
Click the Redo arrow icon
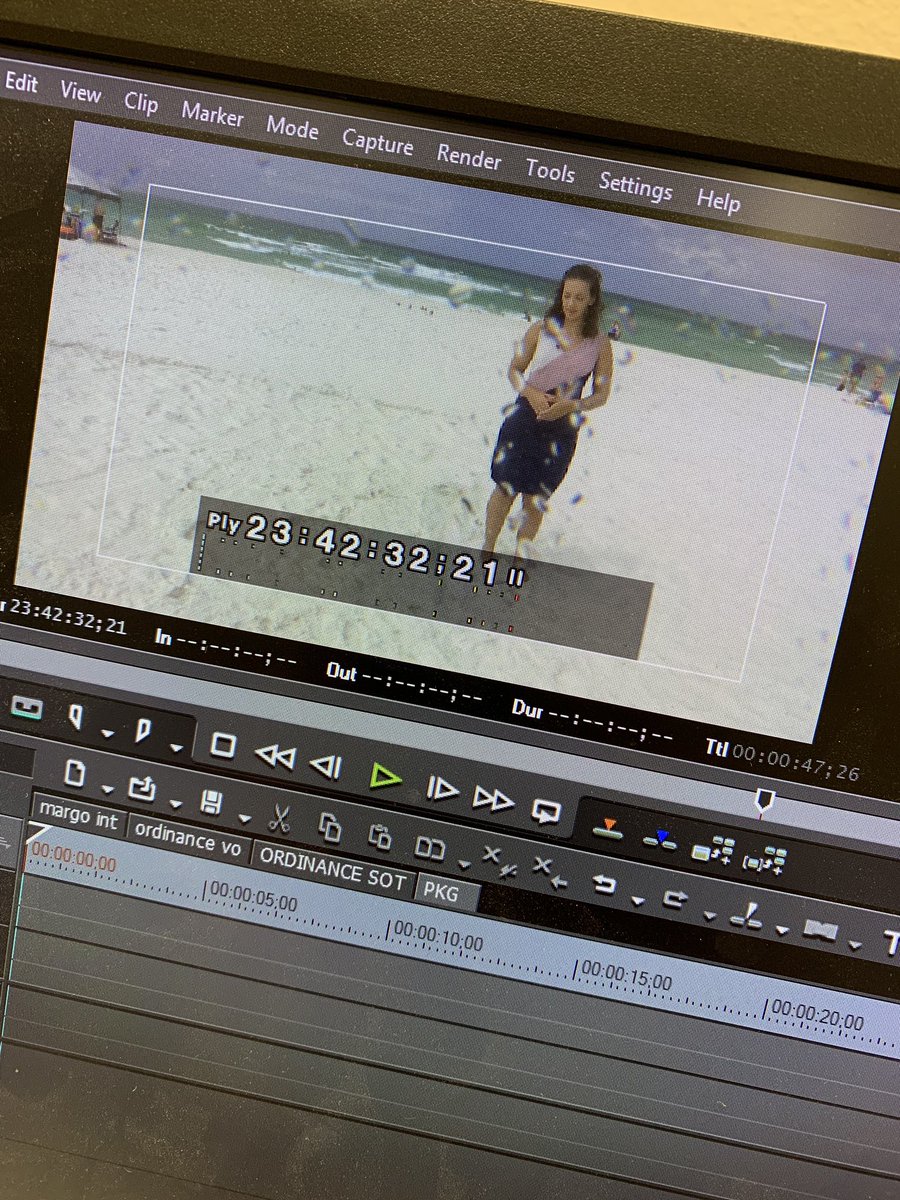tap(676, 899)
